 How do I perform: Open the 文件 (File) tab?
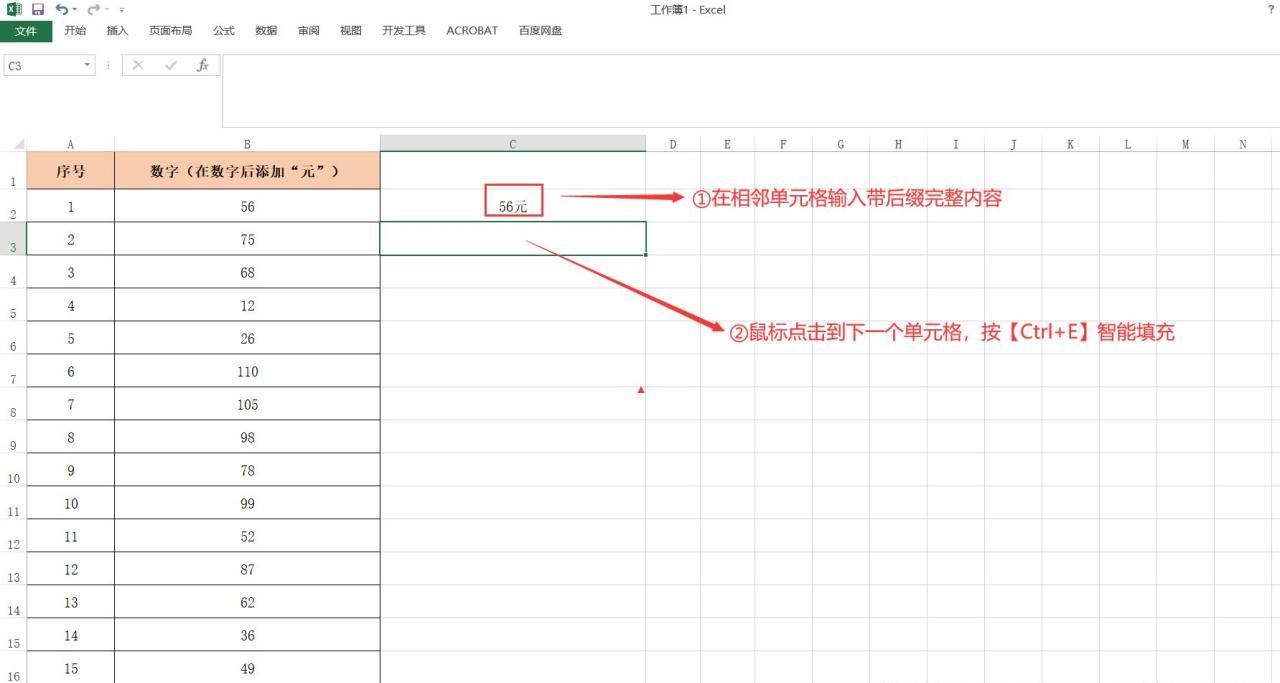pyautogui.click(x=26, y=31)
